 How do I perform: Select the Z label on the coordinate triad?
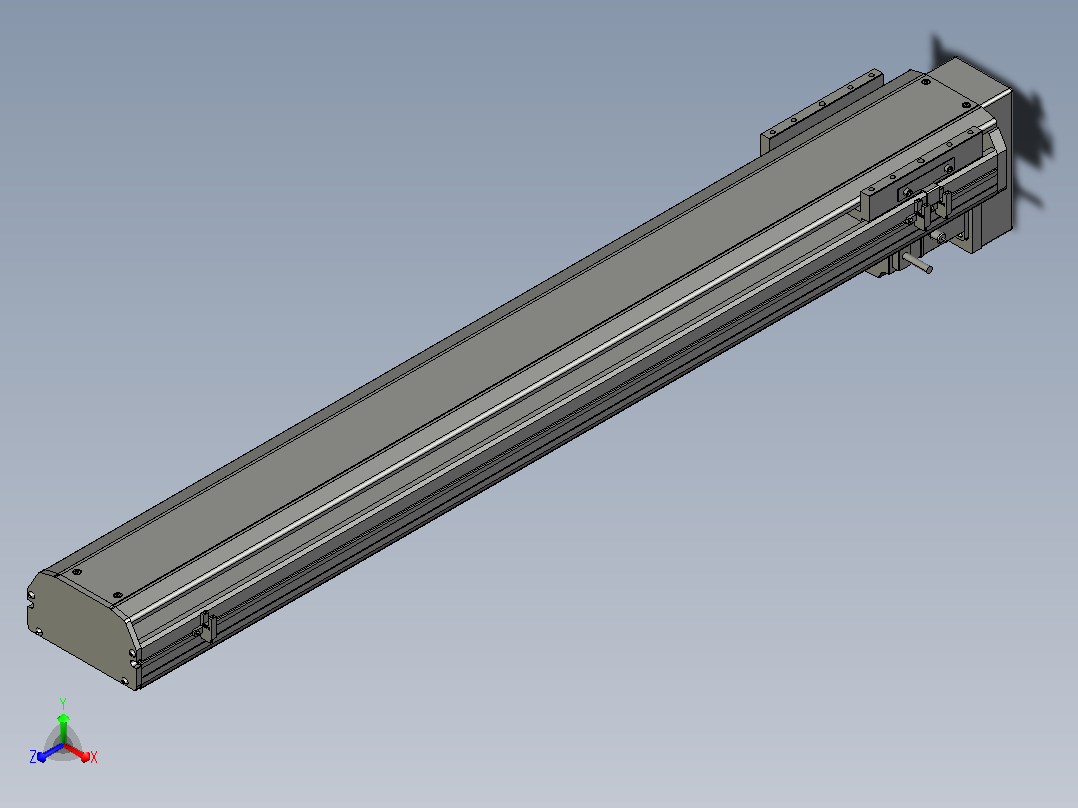tap(32, 756)
